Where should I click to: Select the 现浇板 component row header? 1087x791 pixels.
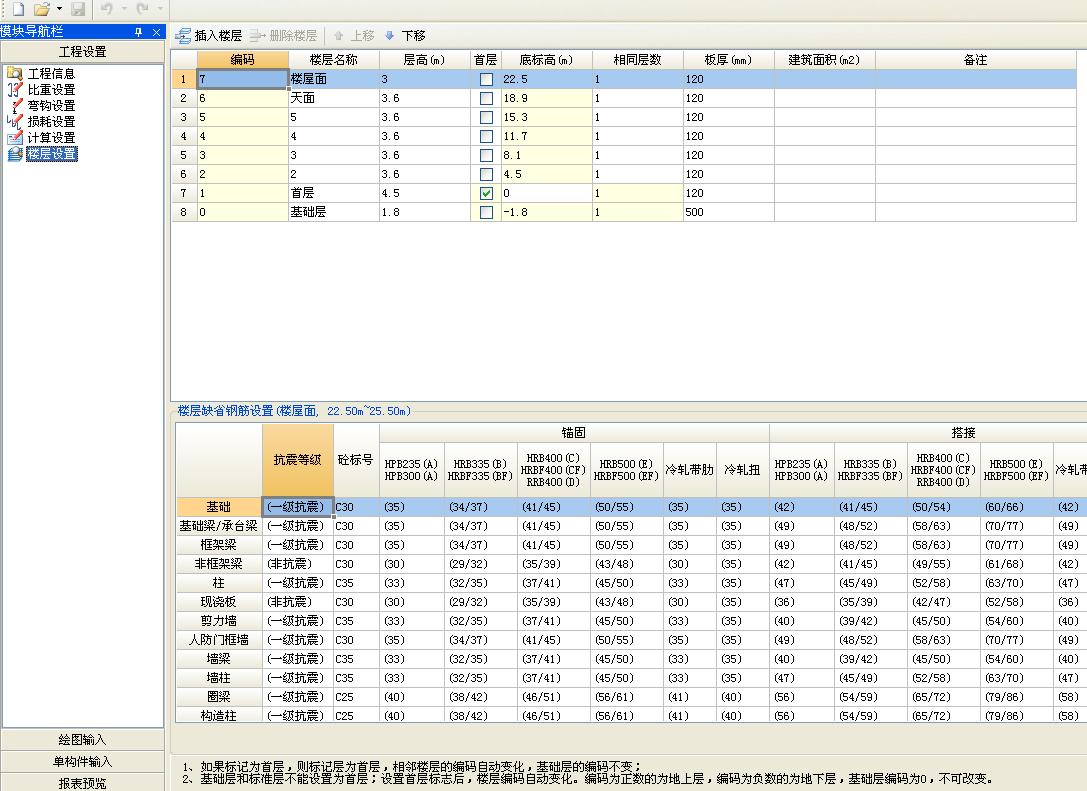[x=219, y=602]
